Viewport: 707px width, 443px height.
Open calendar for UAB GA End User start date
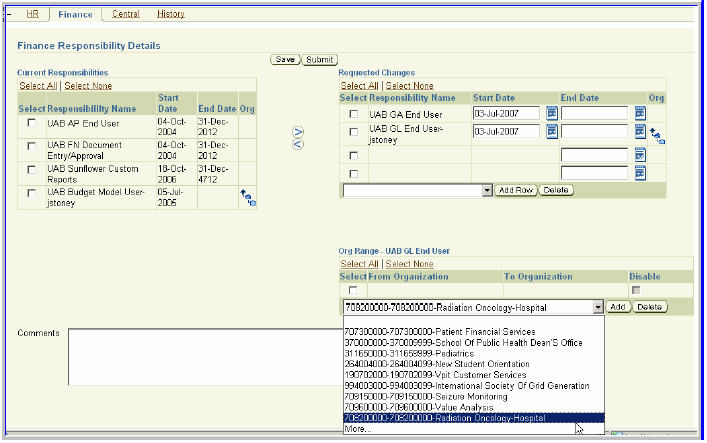click(x=551, y=114)
